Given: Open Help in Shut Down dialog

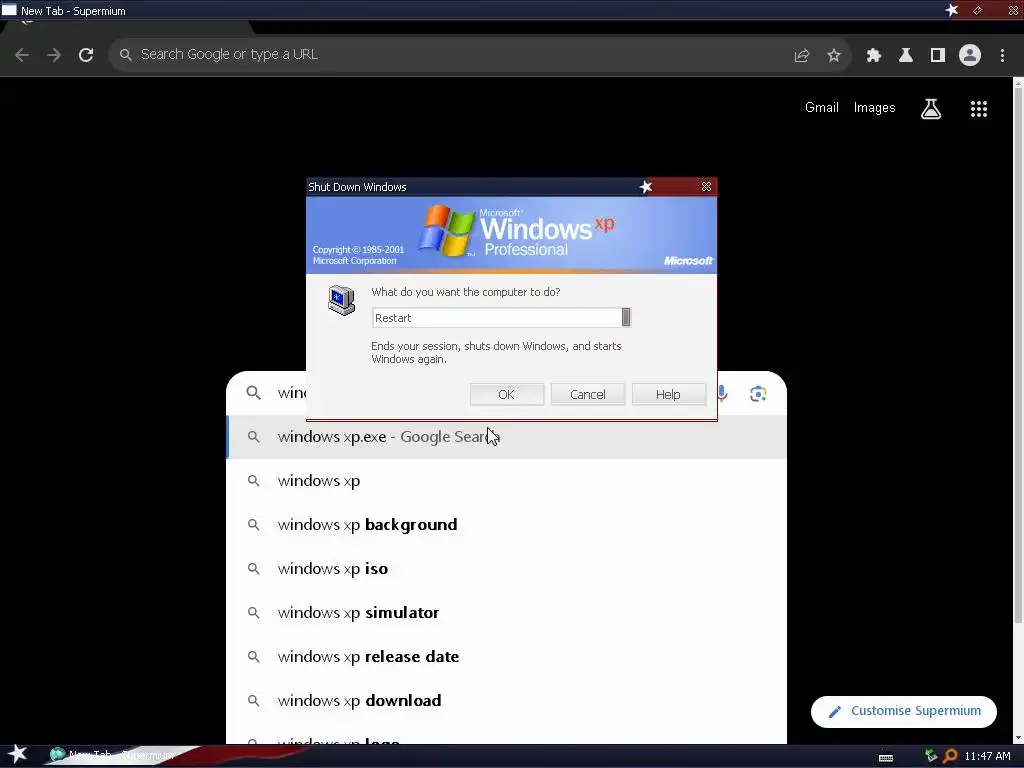Looking at the screenshot, I should (x=668, y=394).
